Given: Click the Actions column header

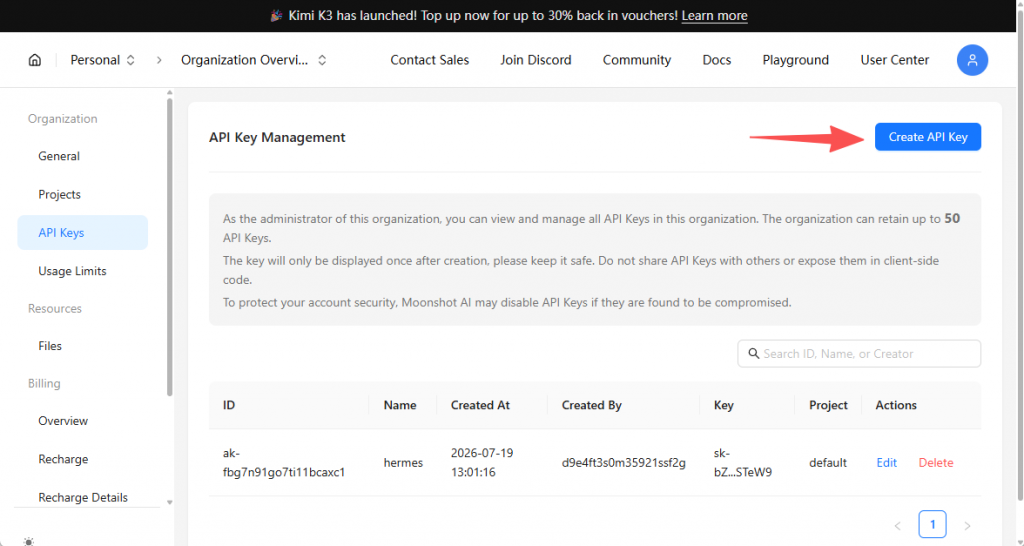Looking at the screenshot, I should click(896, 405).
